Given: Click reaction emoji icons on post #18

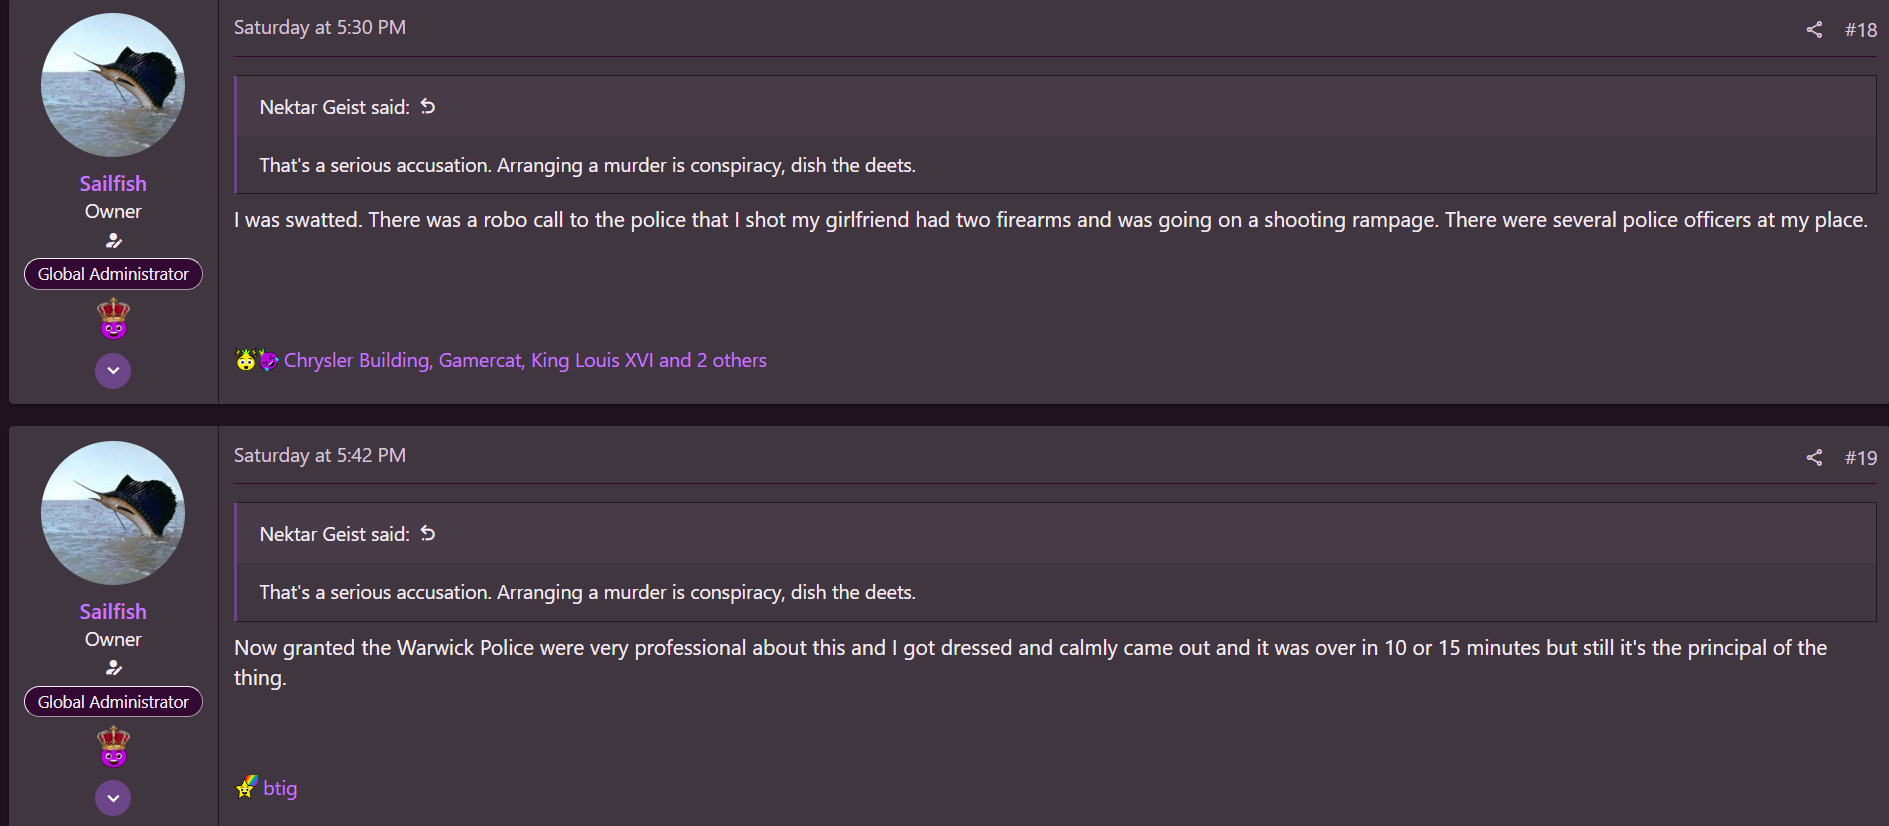Looking at the screenshot, I should coord(256,360).
